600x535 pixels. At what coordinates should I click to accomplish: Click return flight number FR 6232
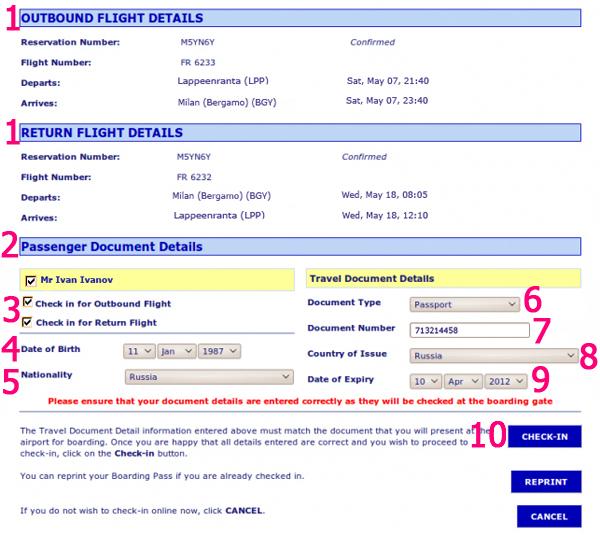click(194, 177)
